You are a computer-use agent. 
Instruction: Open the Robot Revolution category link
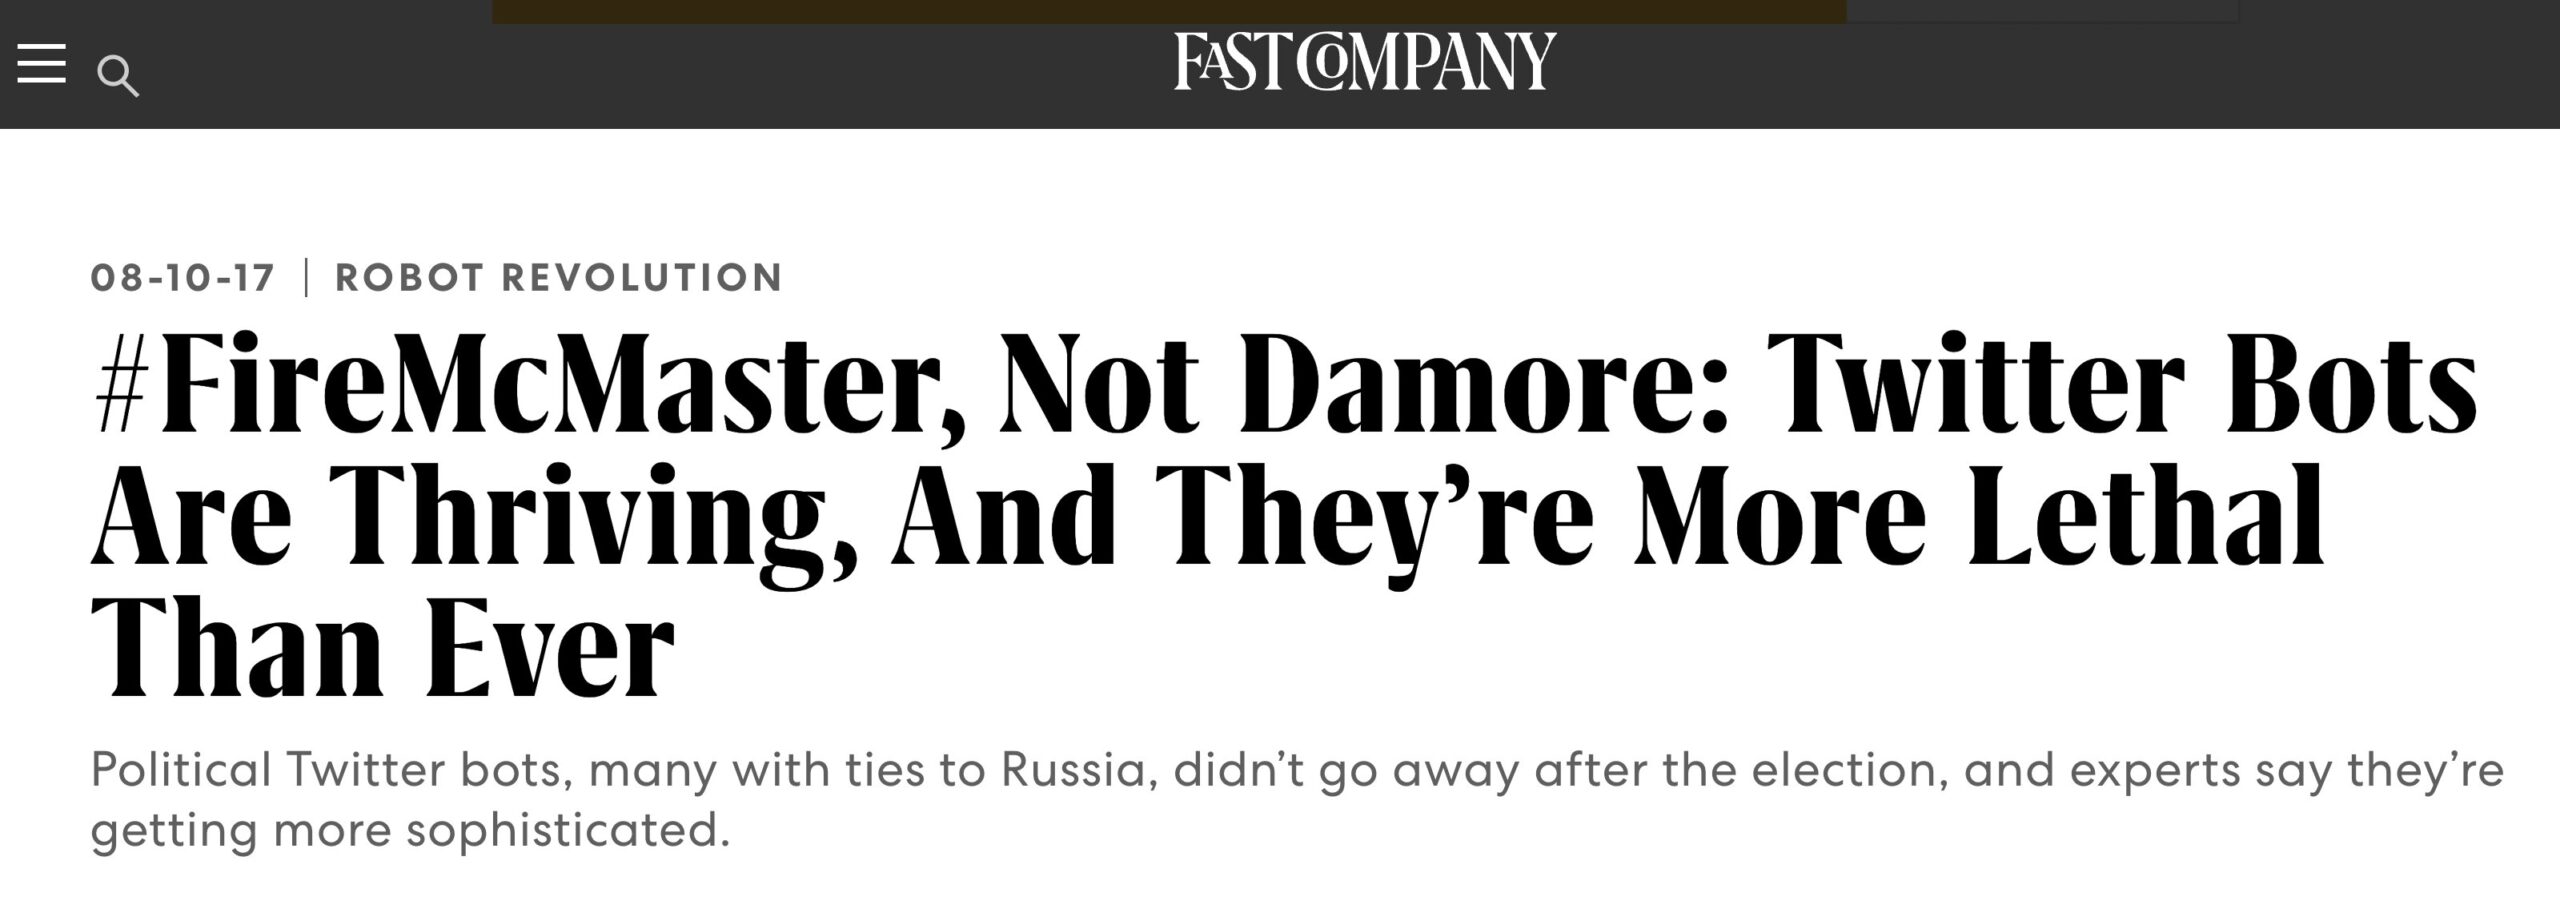pos(558,278)
